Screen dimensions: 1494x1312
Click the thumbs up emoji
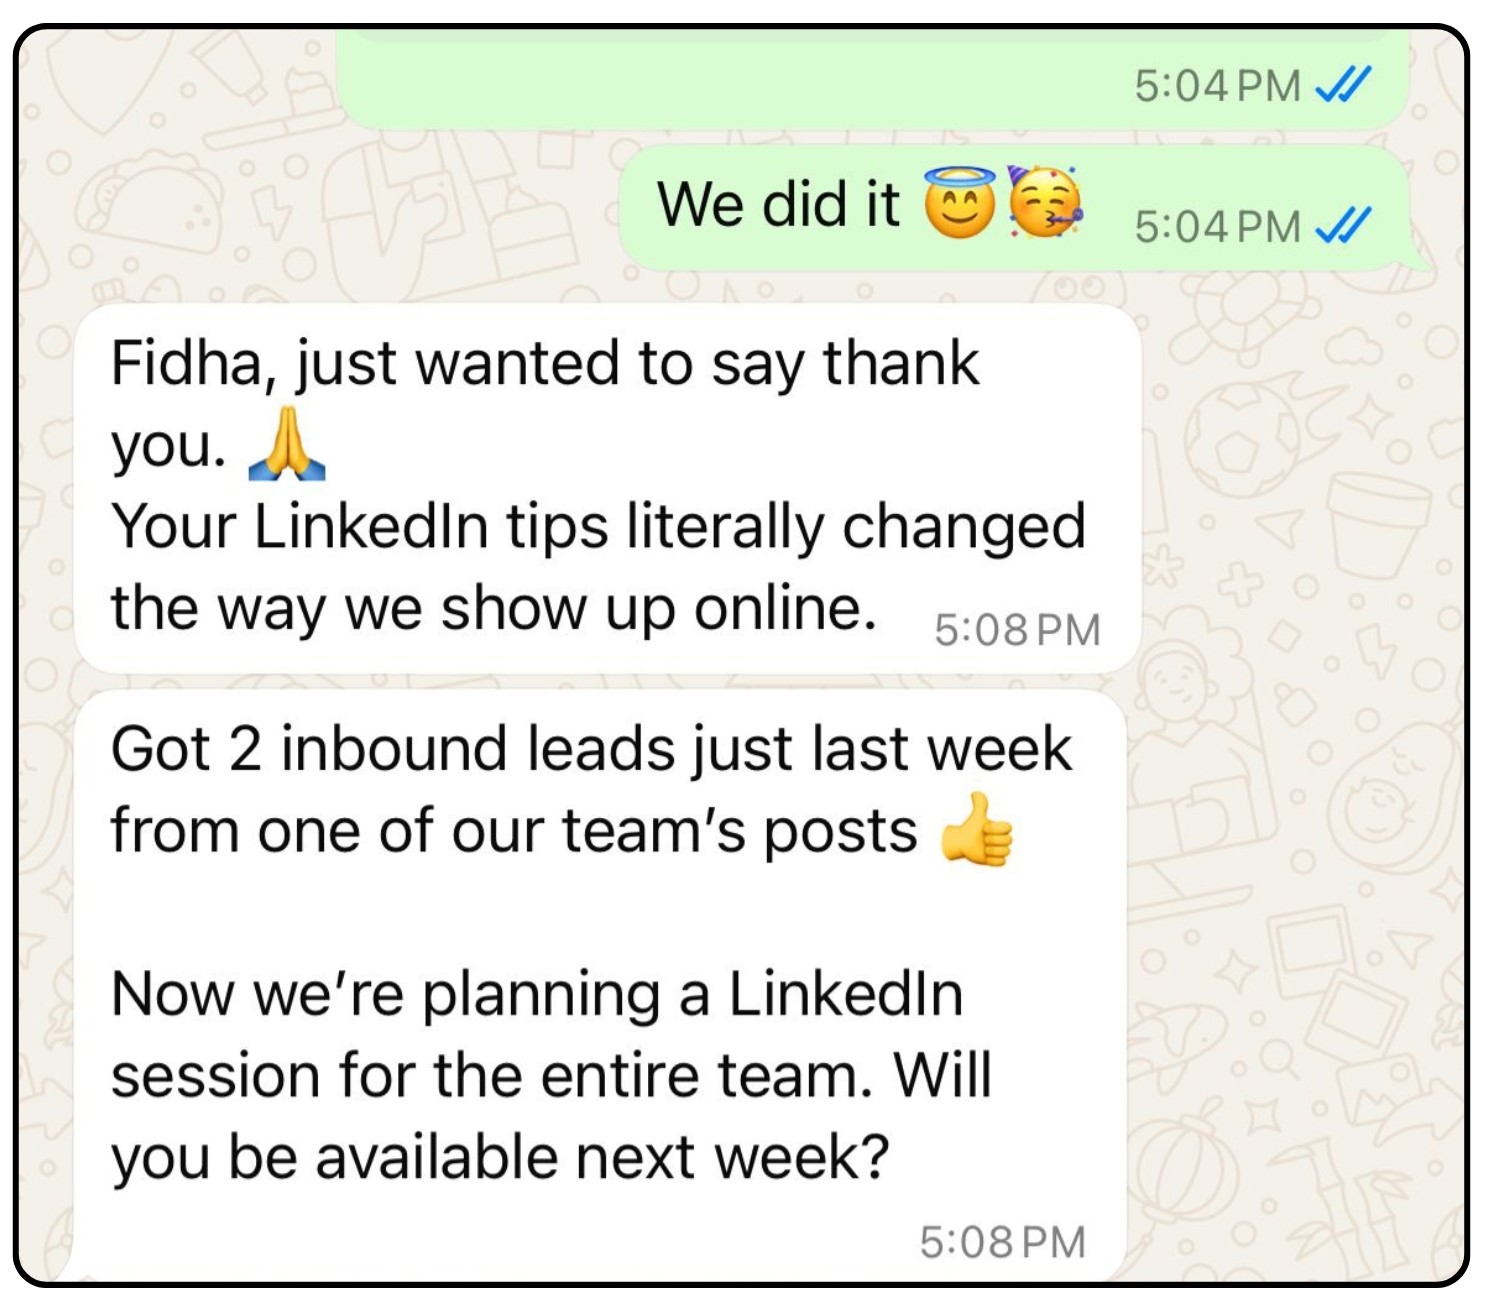[x=977, y=830]
